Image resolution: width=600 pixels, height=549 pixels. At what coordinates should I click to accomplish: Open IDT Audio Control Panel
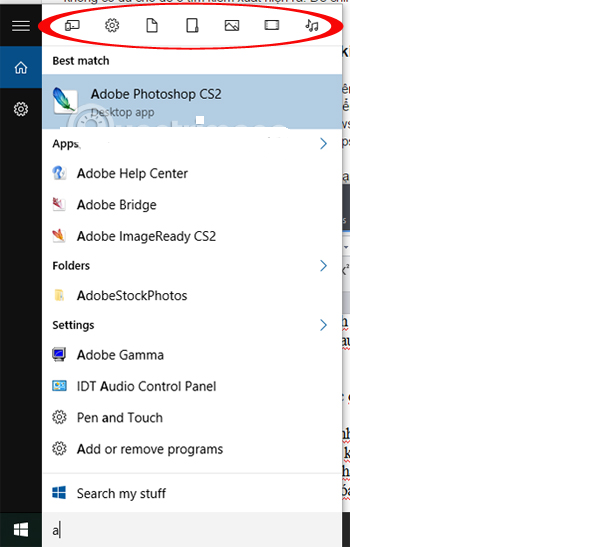pos(192,386)
